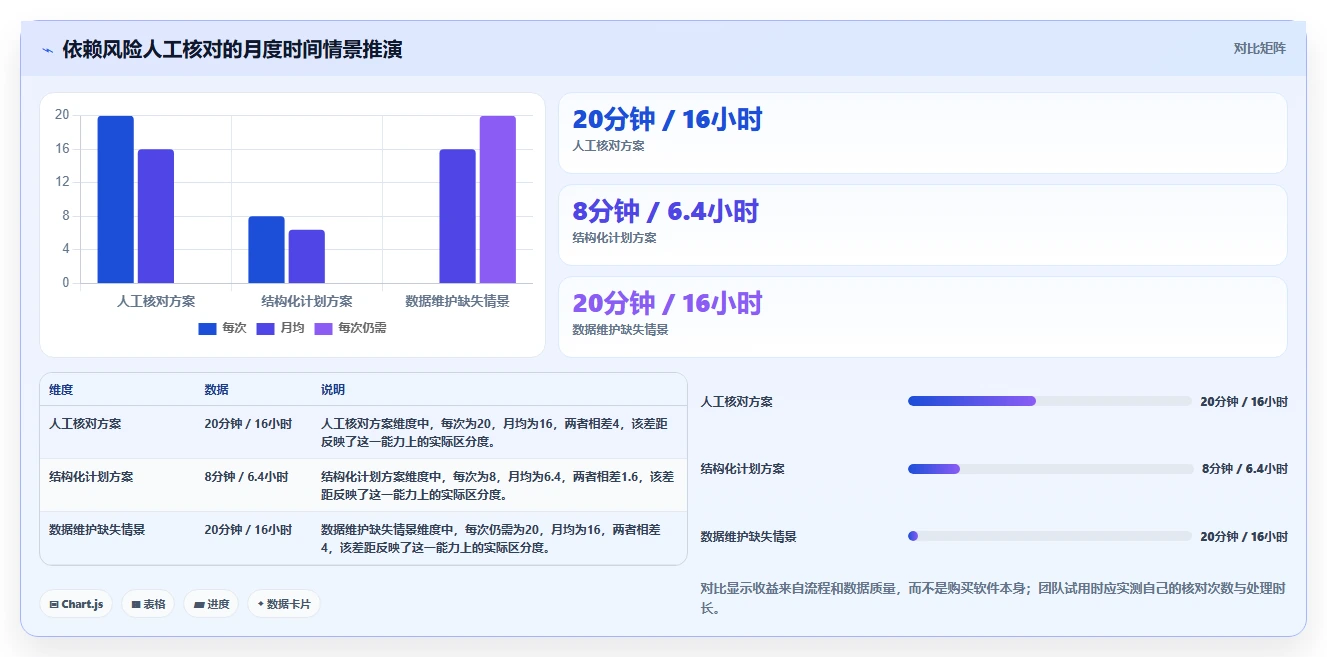This screenshot has width=1327, height=657.
Task: Click the 人工核对方案 progress bar
Action: 1049,401
